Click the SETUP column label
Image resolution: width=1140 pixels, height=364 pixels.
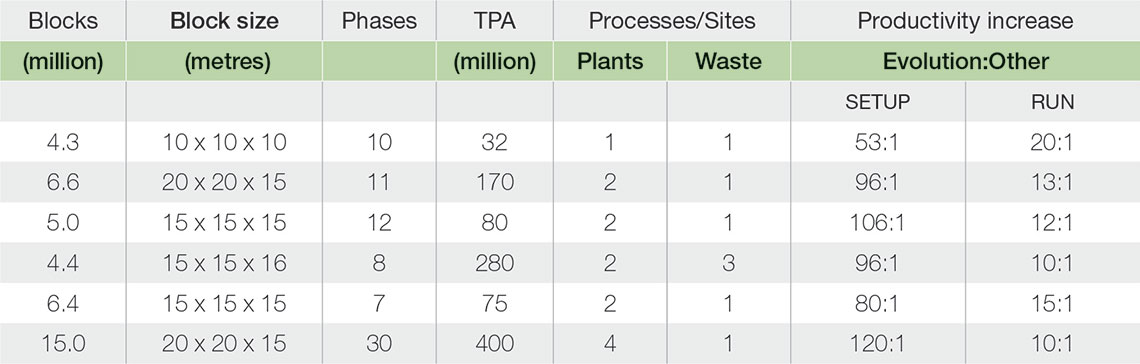[x=878, y=102]
